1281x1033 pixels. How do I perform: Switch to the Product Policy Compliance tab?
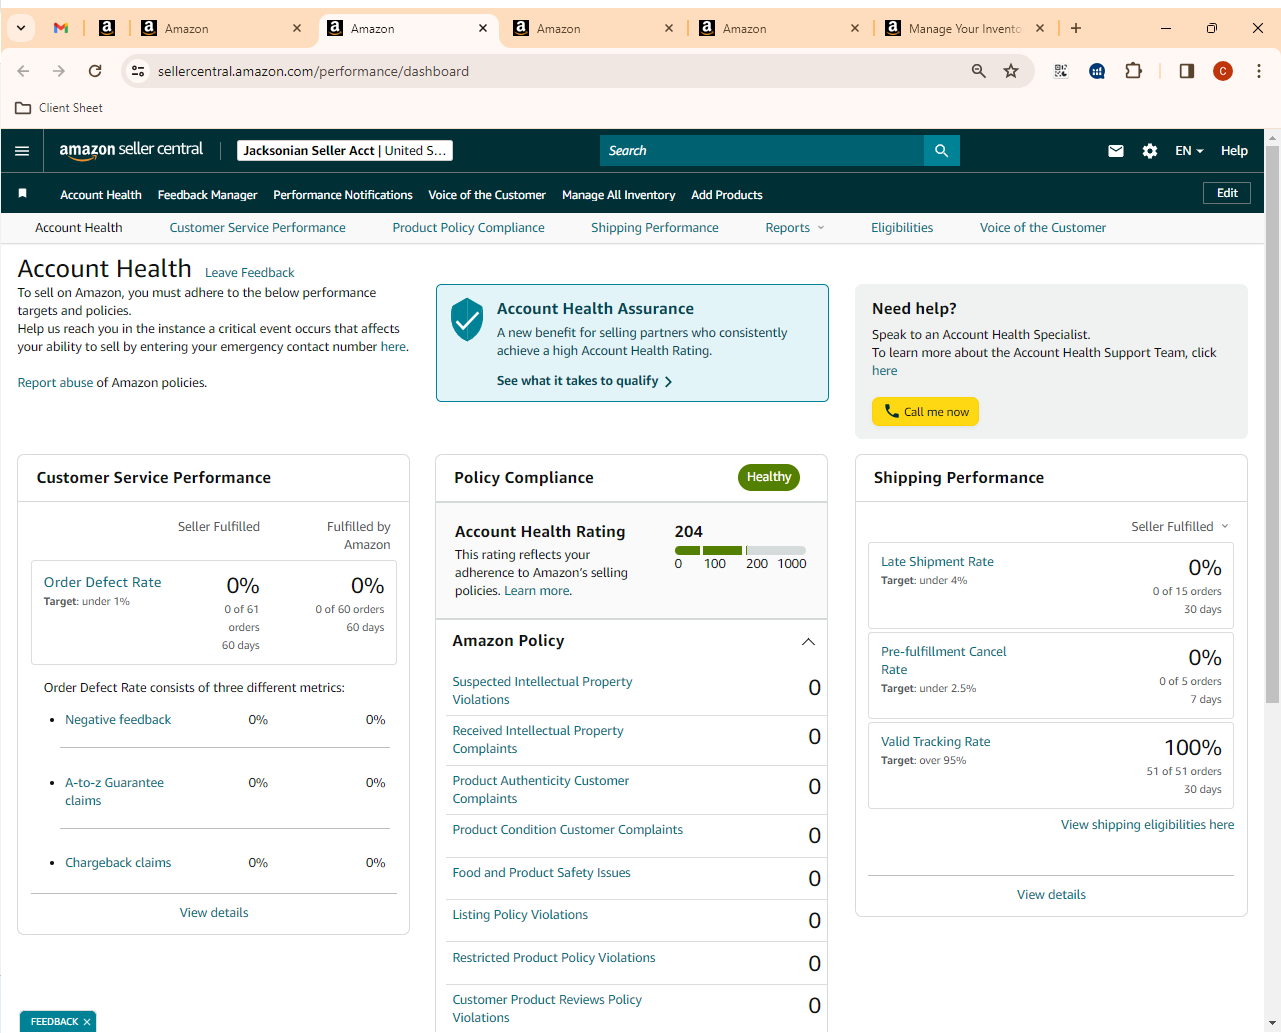pyautogui.click(x=468, y=228)
